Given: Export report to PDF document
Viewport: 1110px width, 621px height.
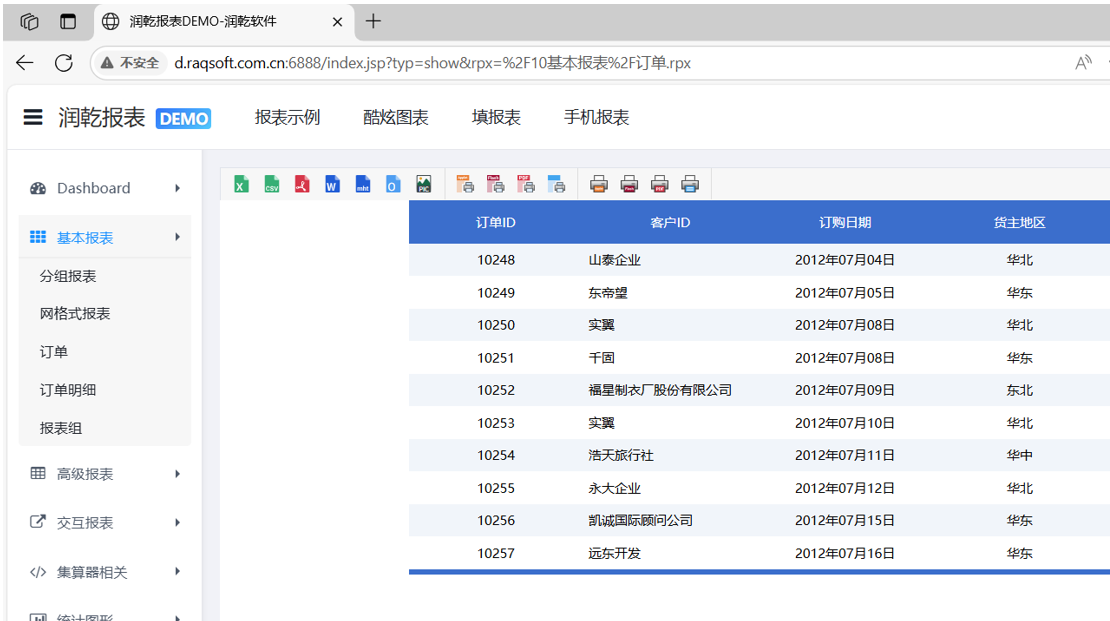Looking at the screenshot, I should coord(302,184).
